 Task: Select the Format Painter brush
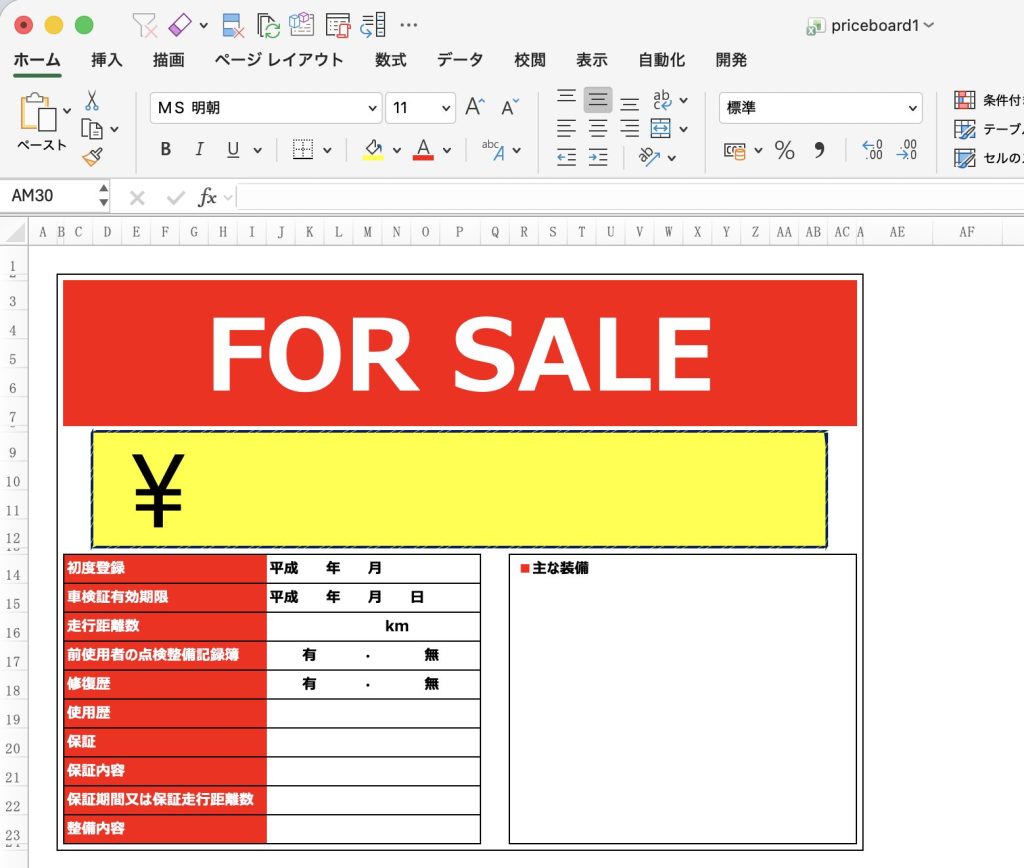pyautogui.click(x=92, y=156)
